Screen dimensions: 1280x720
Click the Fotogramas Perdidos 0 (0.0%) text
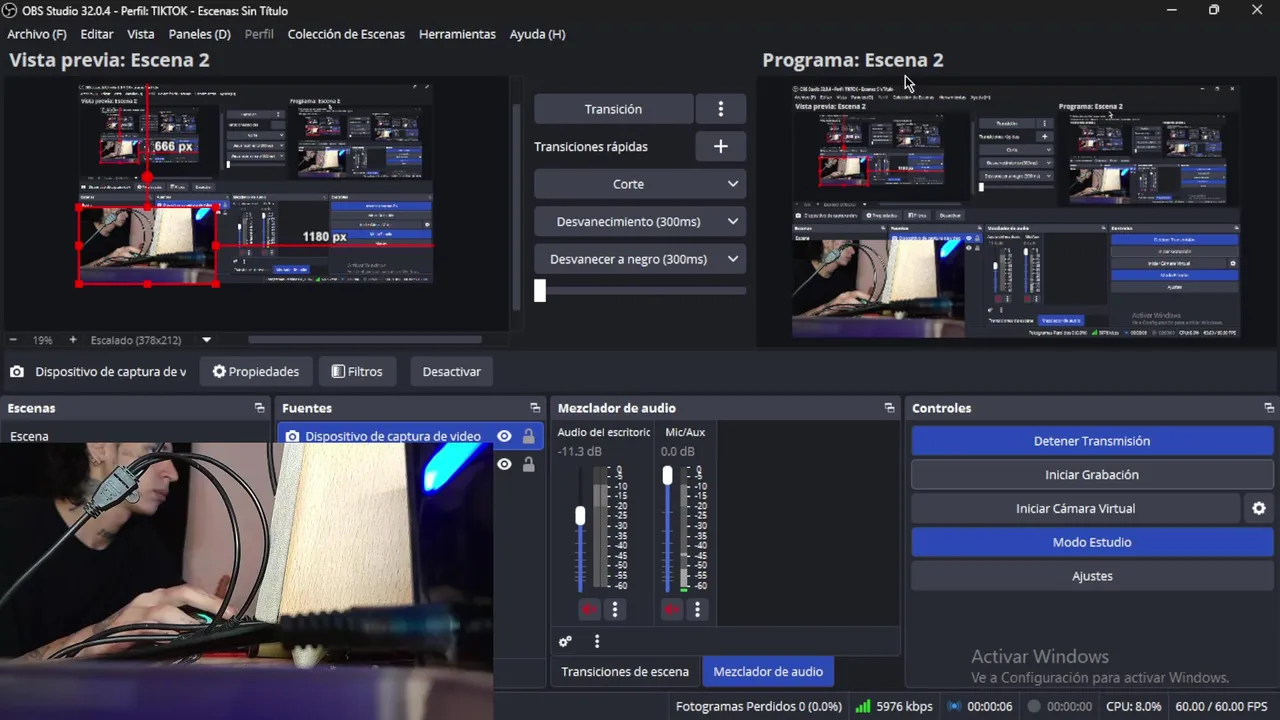pos(758,706)
